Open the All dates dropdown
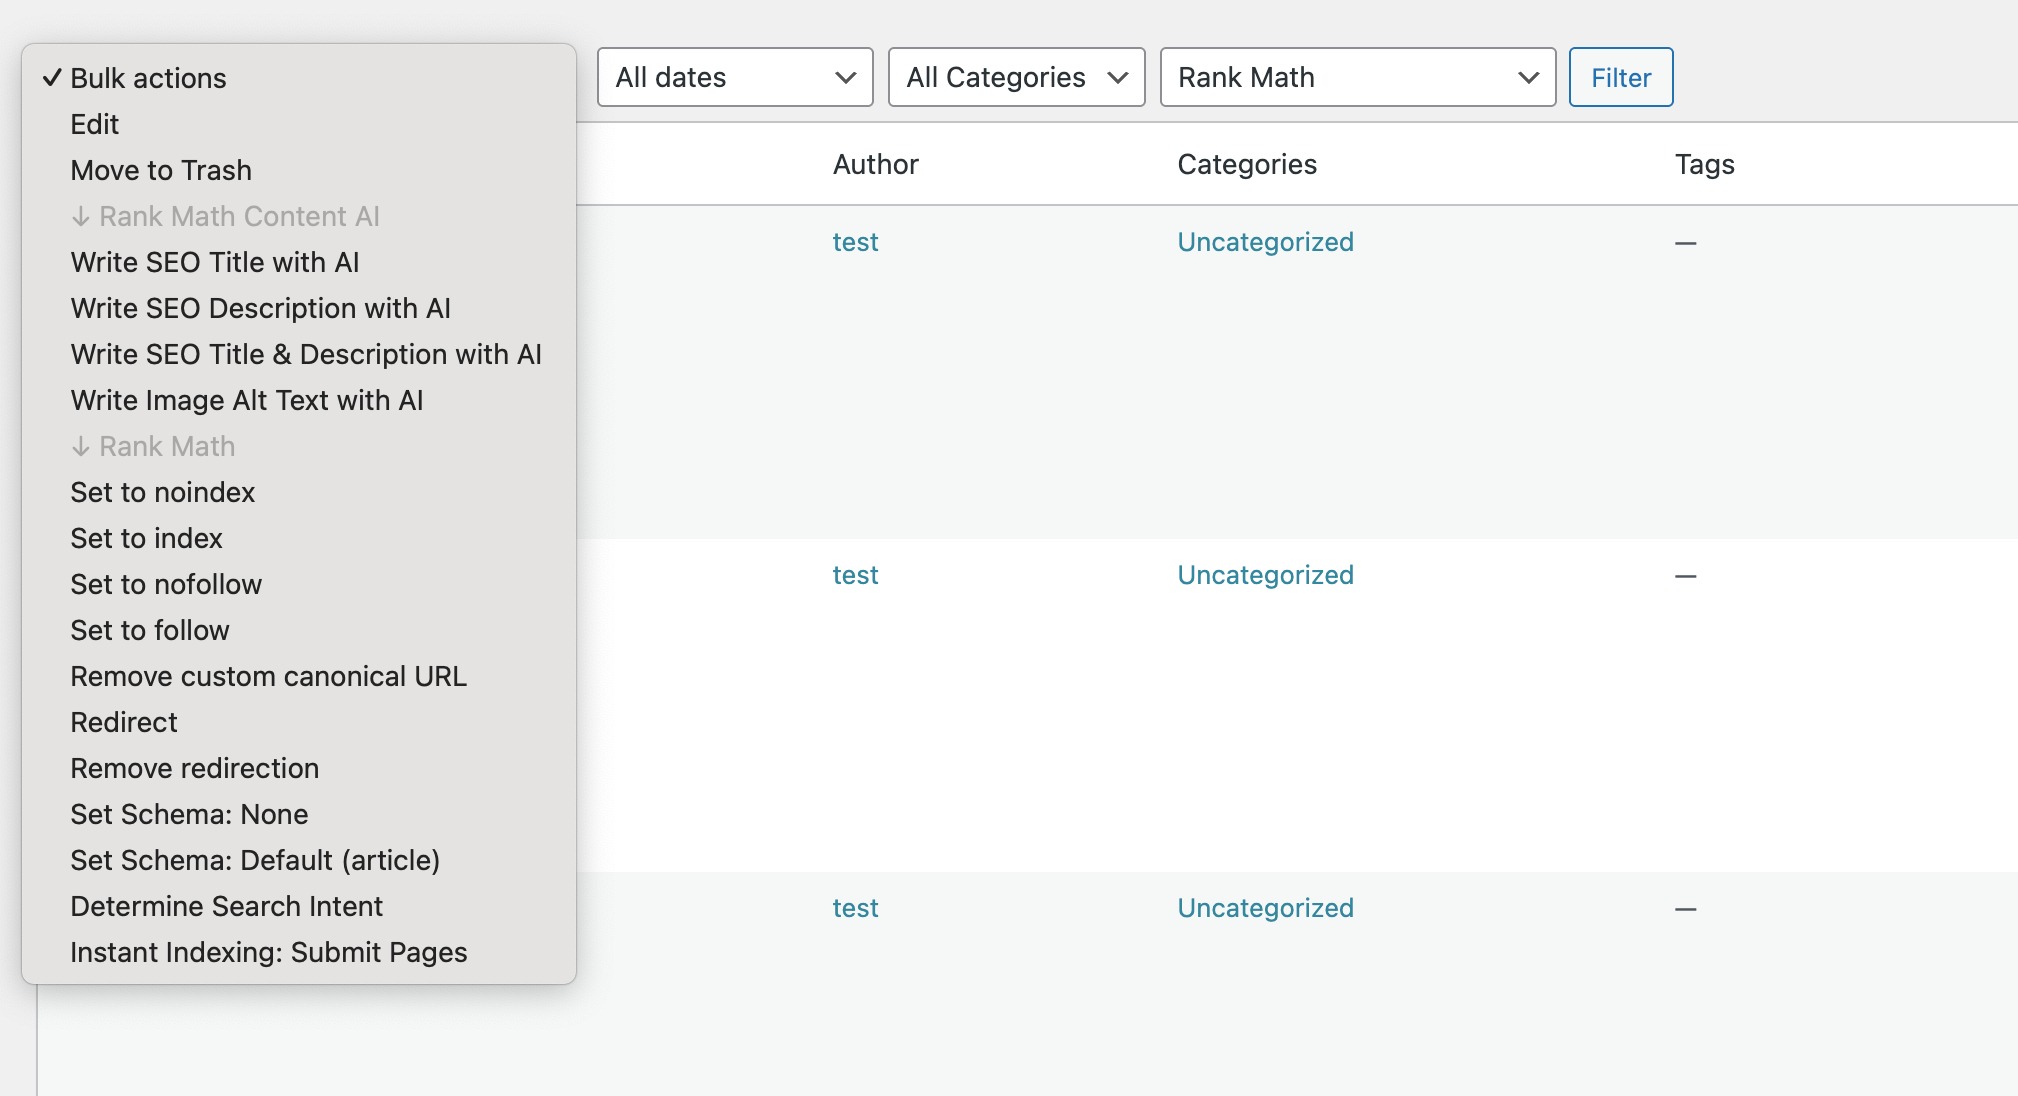Image resolution: width=2018 pixels, height=1096 pixels. click(735, 77)
